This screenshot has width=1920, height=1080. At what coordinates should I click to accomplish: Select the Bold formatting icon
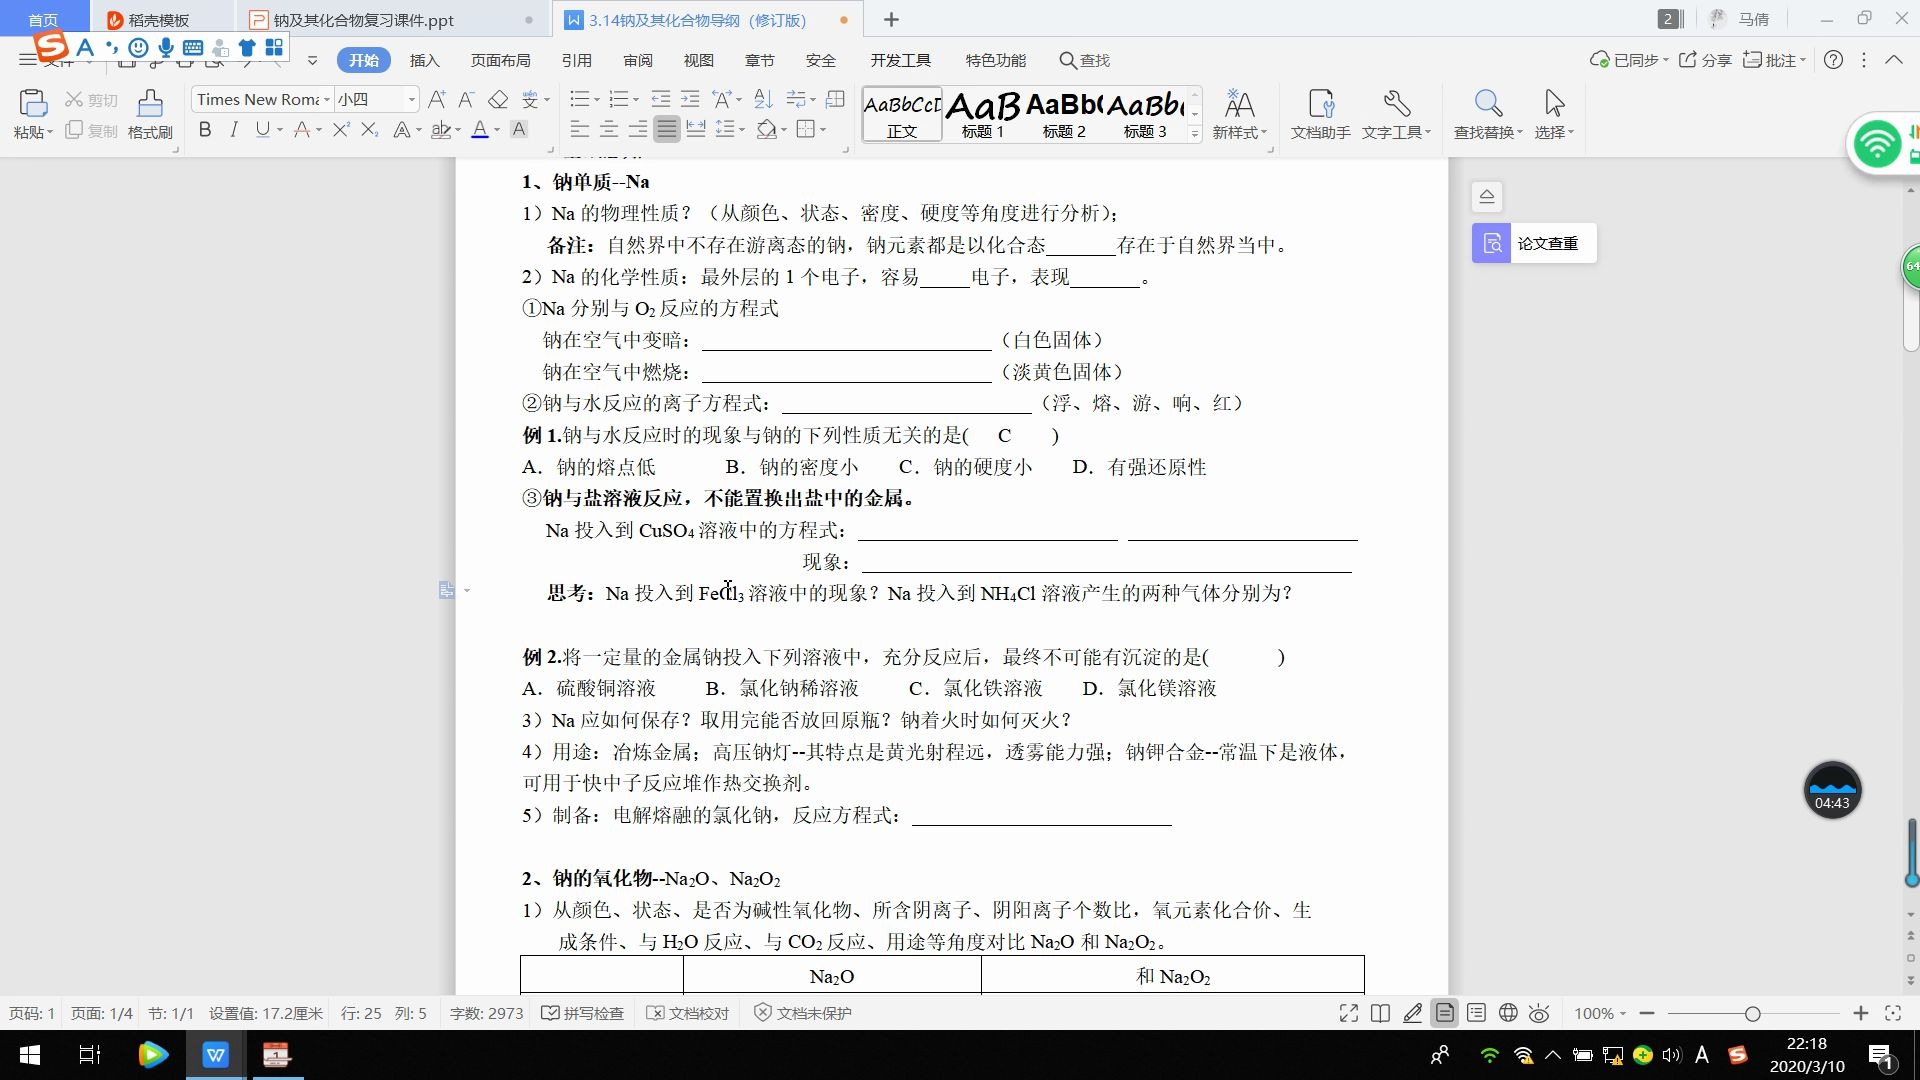203,128
